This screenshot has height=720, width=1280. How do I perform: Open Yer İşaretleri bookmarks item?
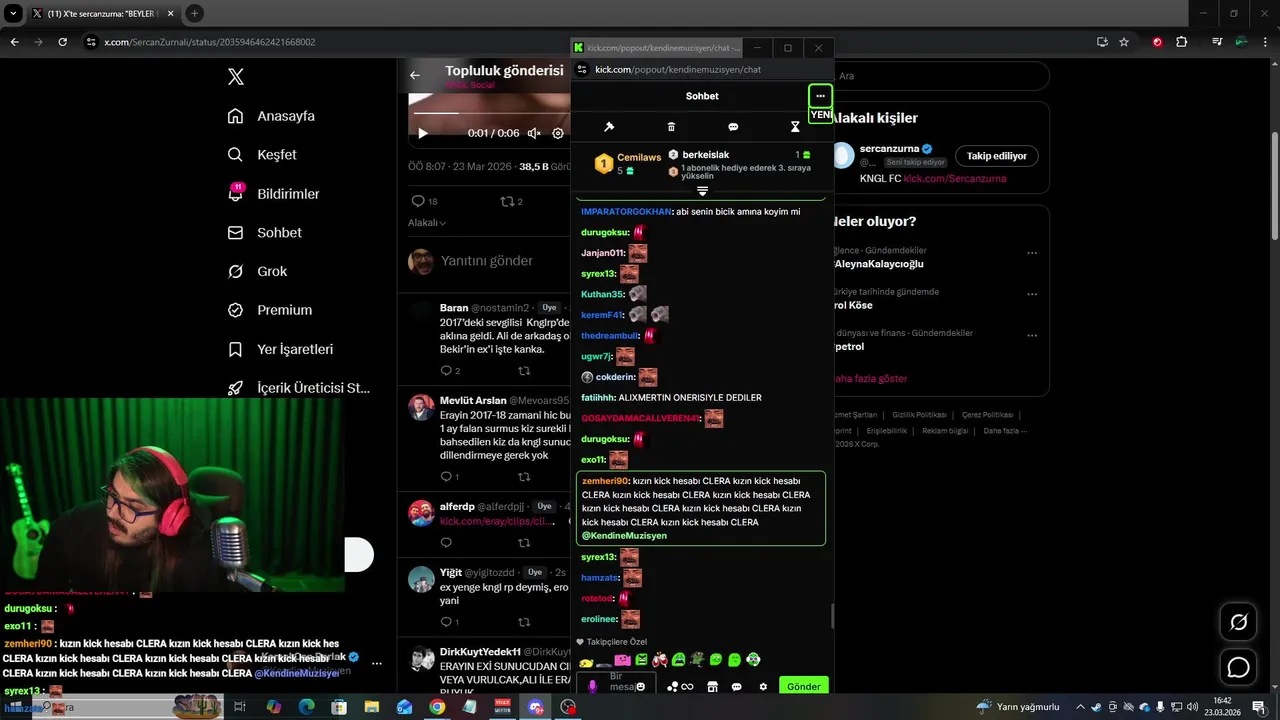click(x=281, y=349)
